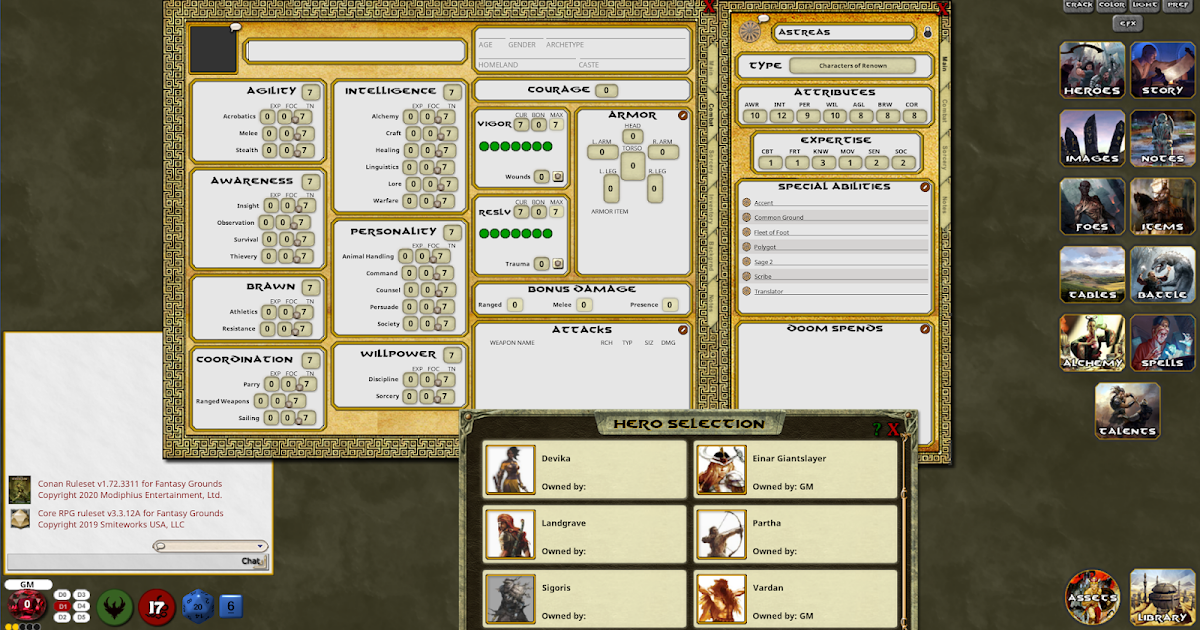Click the lock icon beside Astreas name
The image size is (1200, 630).
pos(927,33)
